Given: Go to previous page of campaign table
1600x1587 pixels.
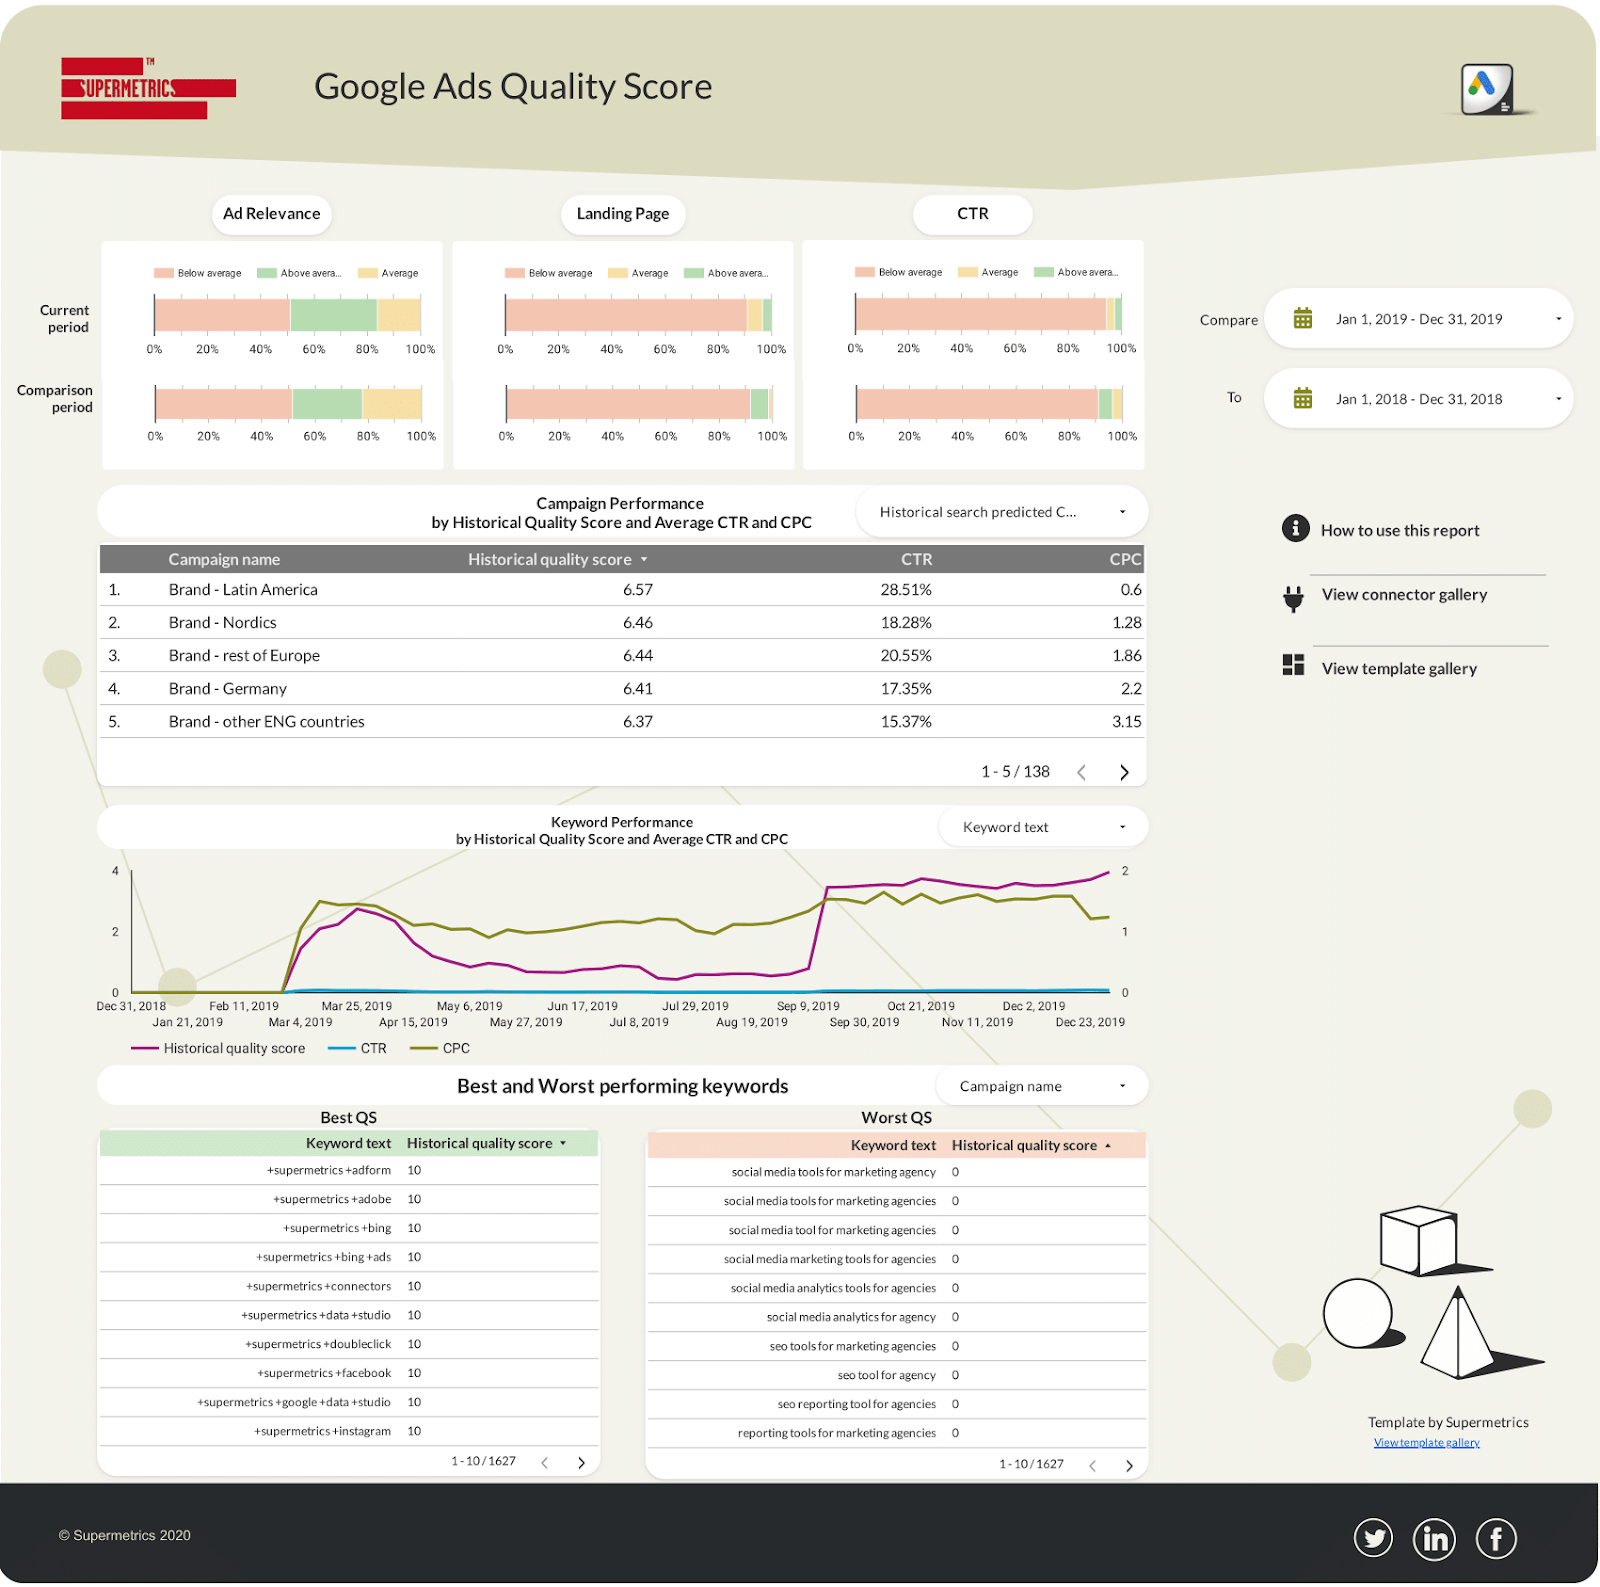Looking at the screenshot, I should click(x=1081, y=772).
